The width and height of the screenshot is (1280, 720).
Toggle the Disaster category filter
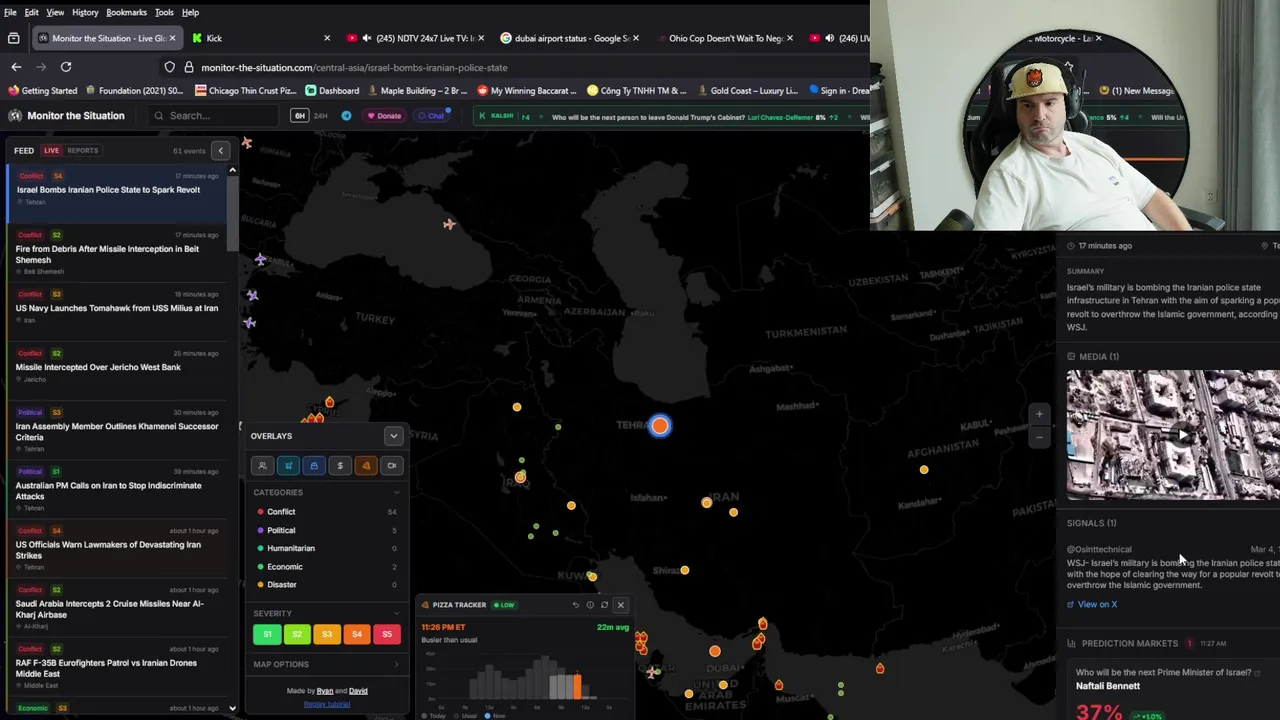pos(327,585)
